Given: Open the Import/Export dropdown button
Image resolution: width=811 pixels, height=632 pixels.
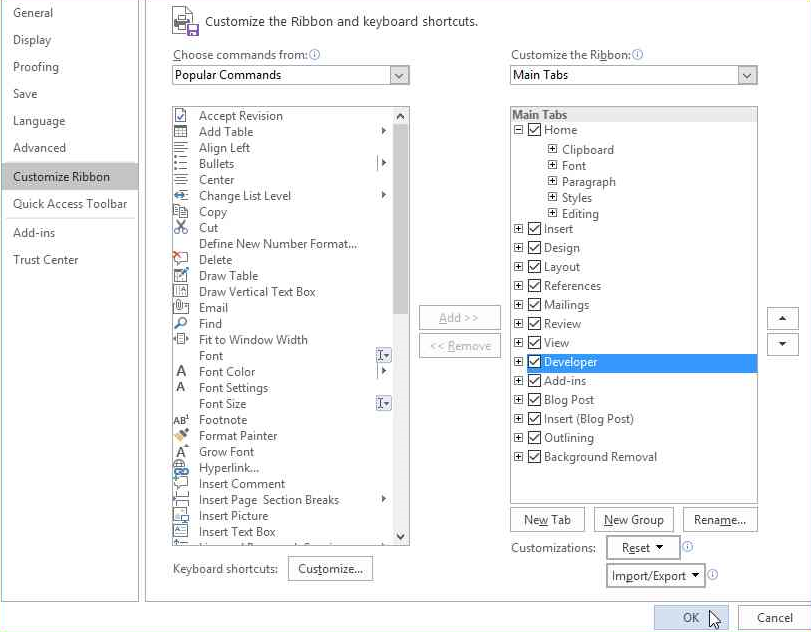Looking at the screenshot, I should coord(656,575).
